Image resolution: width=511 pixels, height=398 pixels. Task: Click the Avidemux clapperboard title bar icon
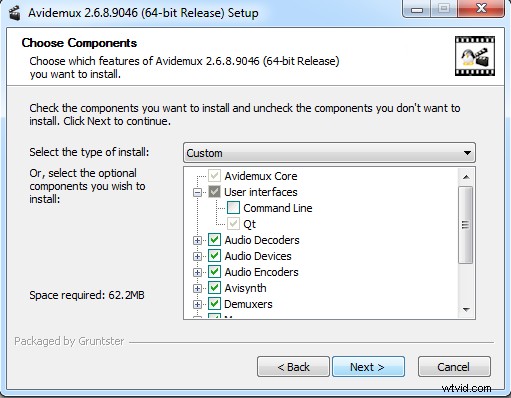(x=14, y=13)
